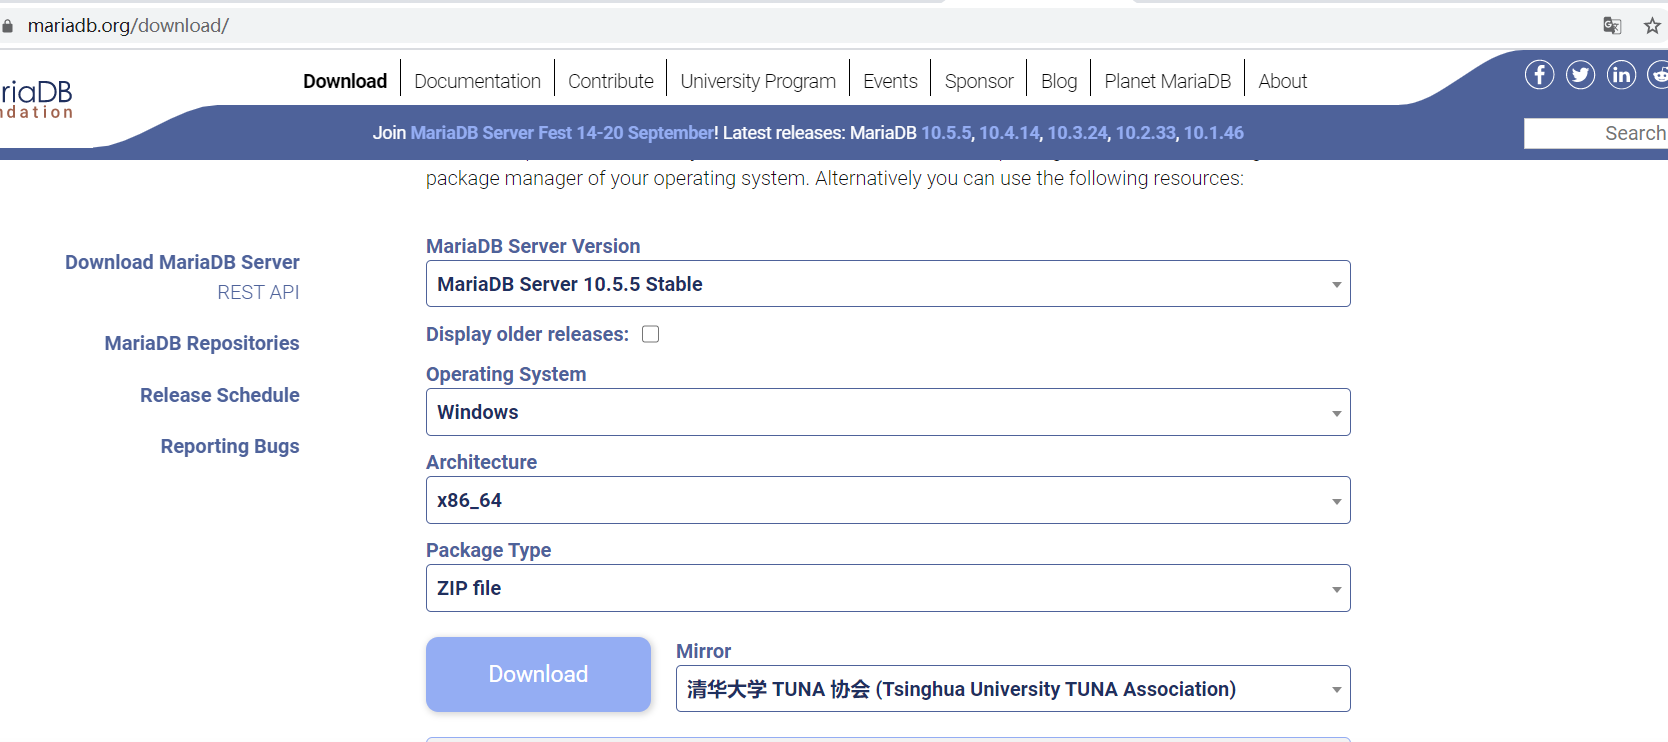Click the browser translate page icon
This screenshot has width=1668, height=742.
pyautogui.click(x=1612, y=26)
